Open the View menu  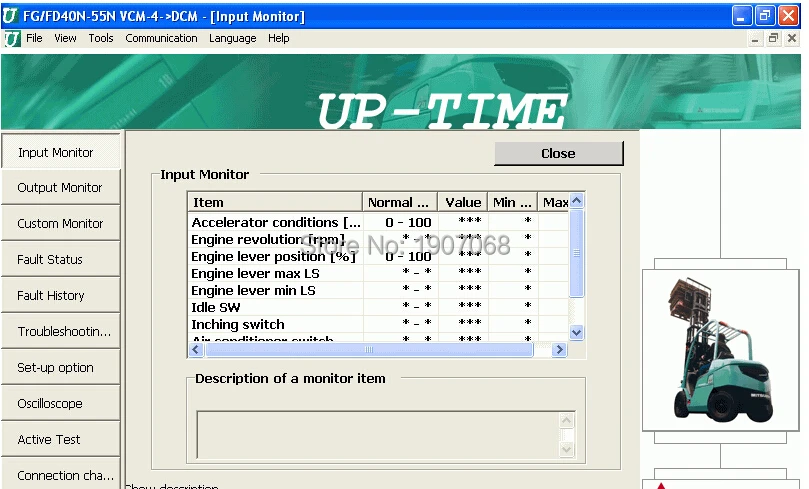[x=66, y=38]
